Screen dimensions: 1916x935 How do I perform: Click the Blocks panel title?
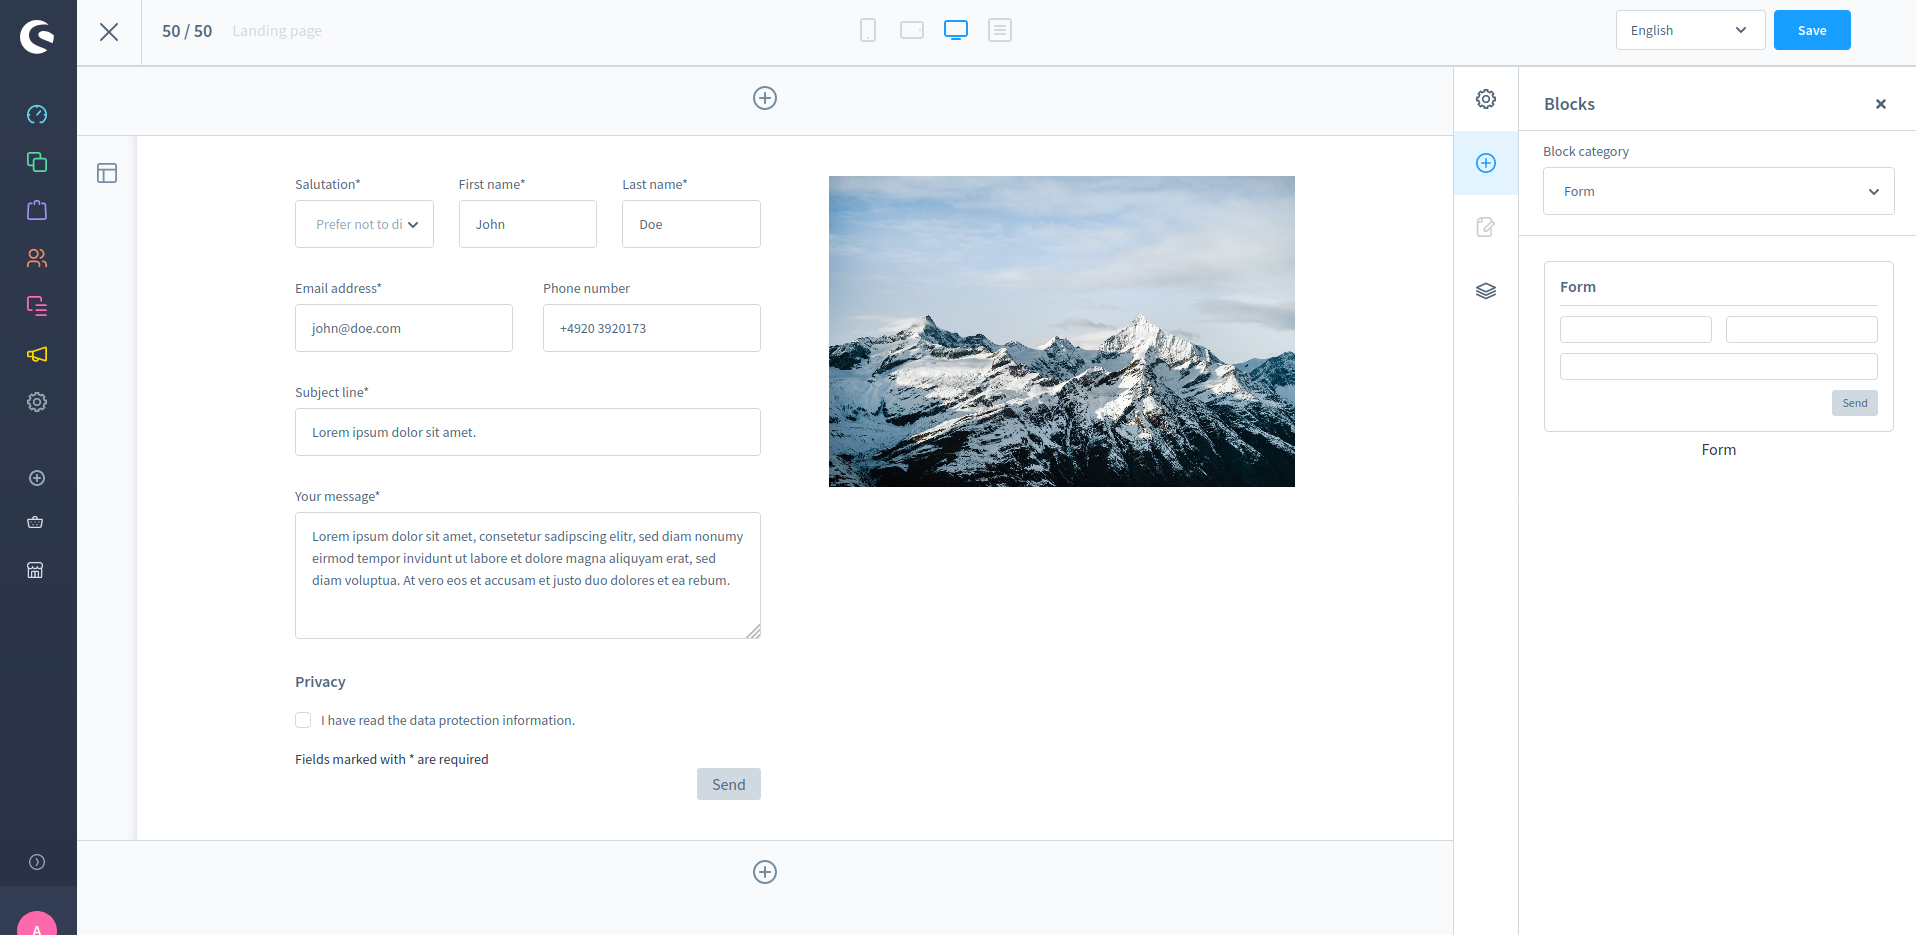click(x=1569, y=104)
